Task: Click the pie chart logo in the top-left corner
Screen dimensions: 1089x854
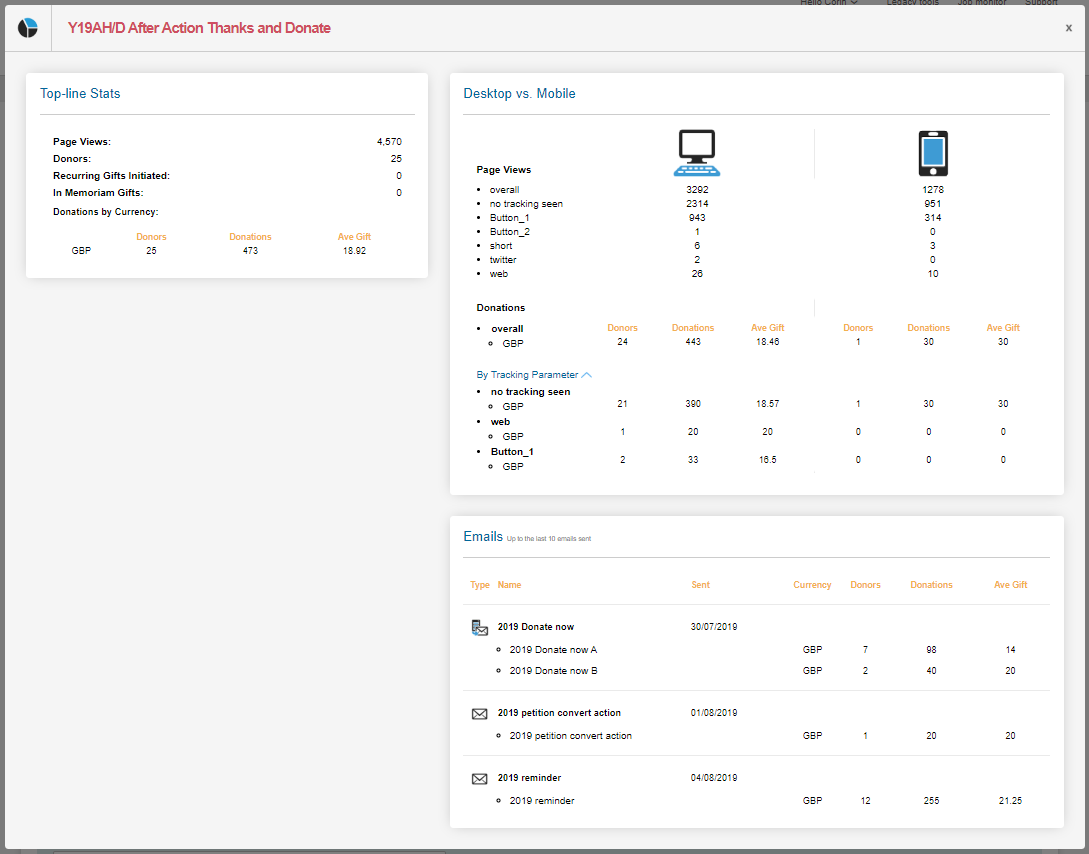Action: pos(27,27)
